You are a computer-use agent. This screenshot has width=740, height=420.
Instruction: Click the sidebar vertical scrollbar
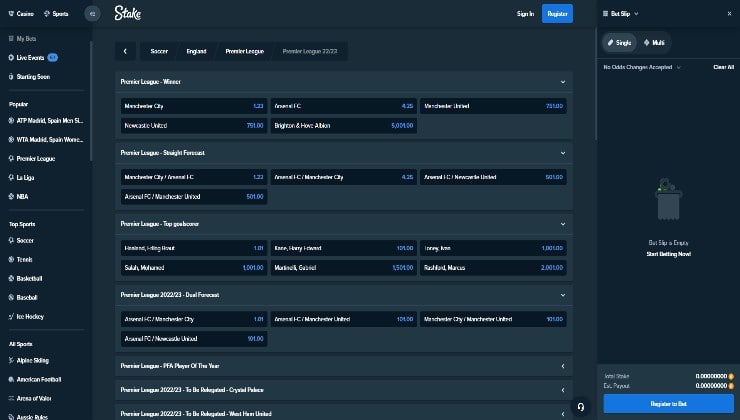(x=90, y=101)
